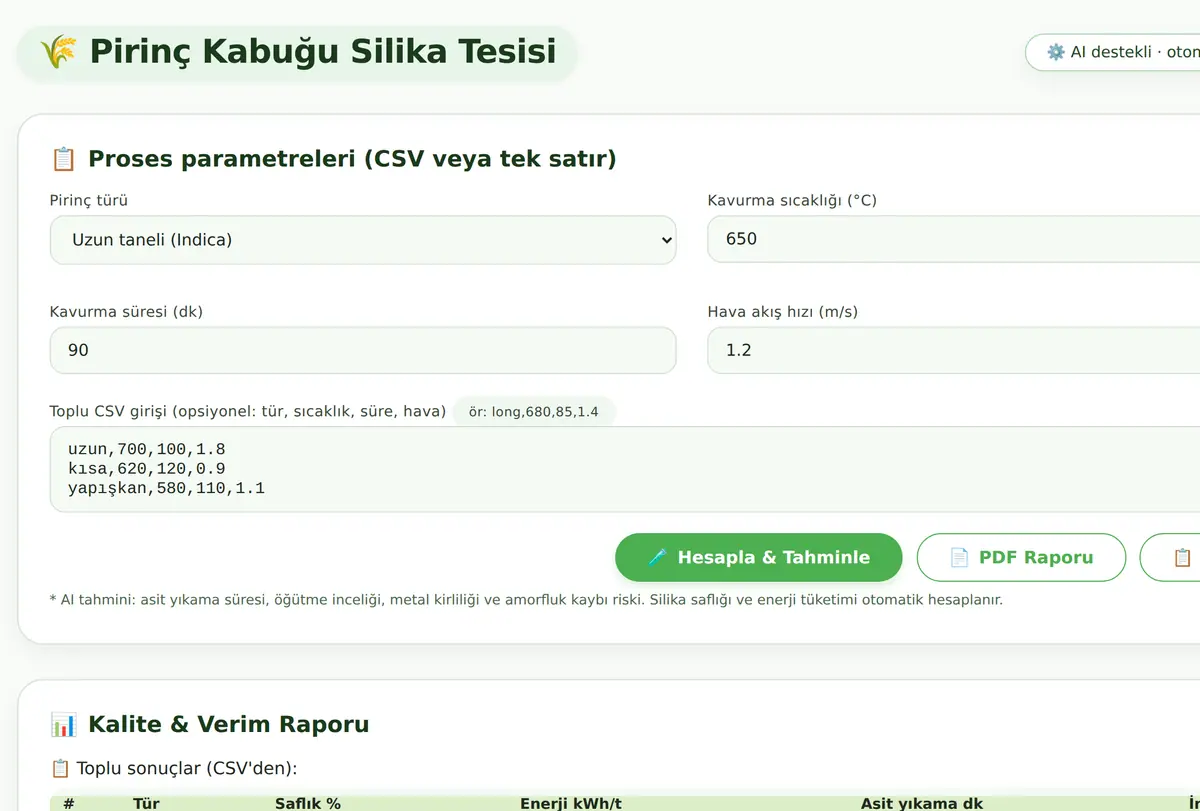1200x811 pixels.
Task: Click the test tube icon in Hesapla button
Action: (x=657, y=558)
